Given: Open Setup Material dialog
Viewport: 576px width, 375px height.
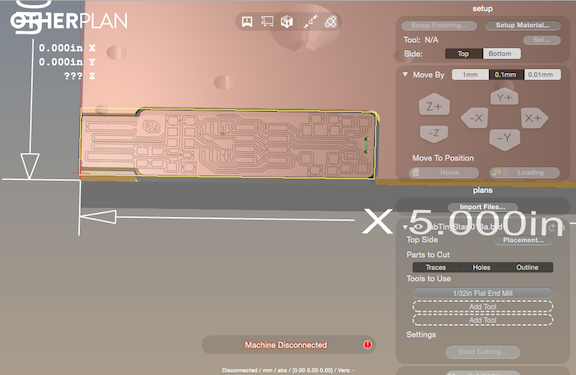Looking at the screenshot, I should pos(523,25).
